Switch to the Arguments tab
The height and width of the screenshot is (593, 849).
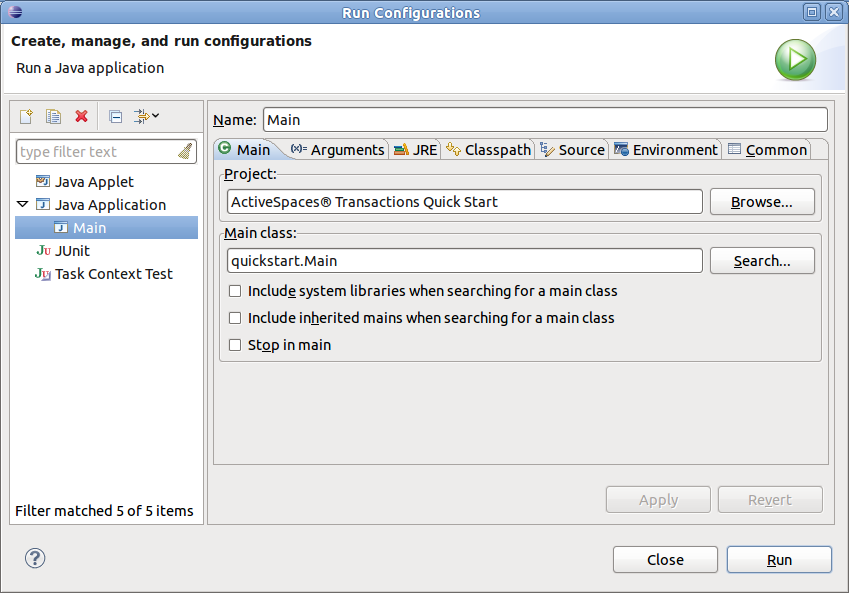pos(344,149)
